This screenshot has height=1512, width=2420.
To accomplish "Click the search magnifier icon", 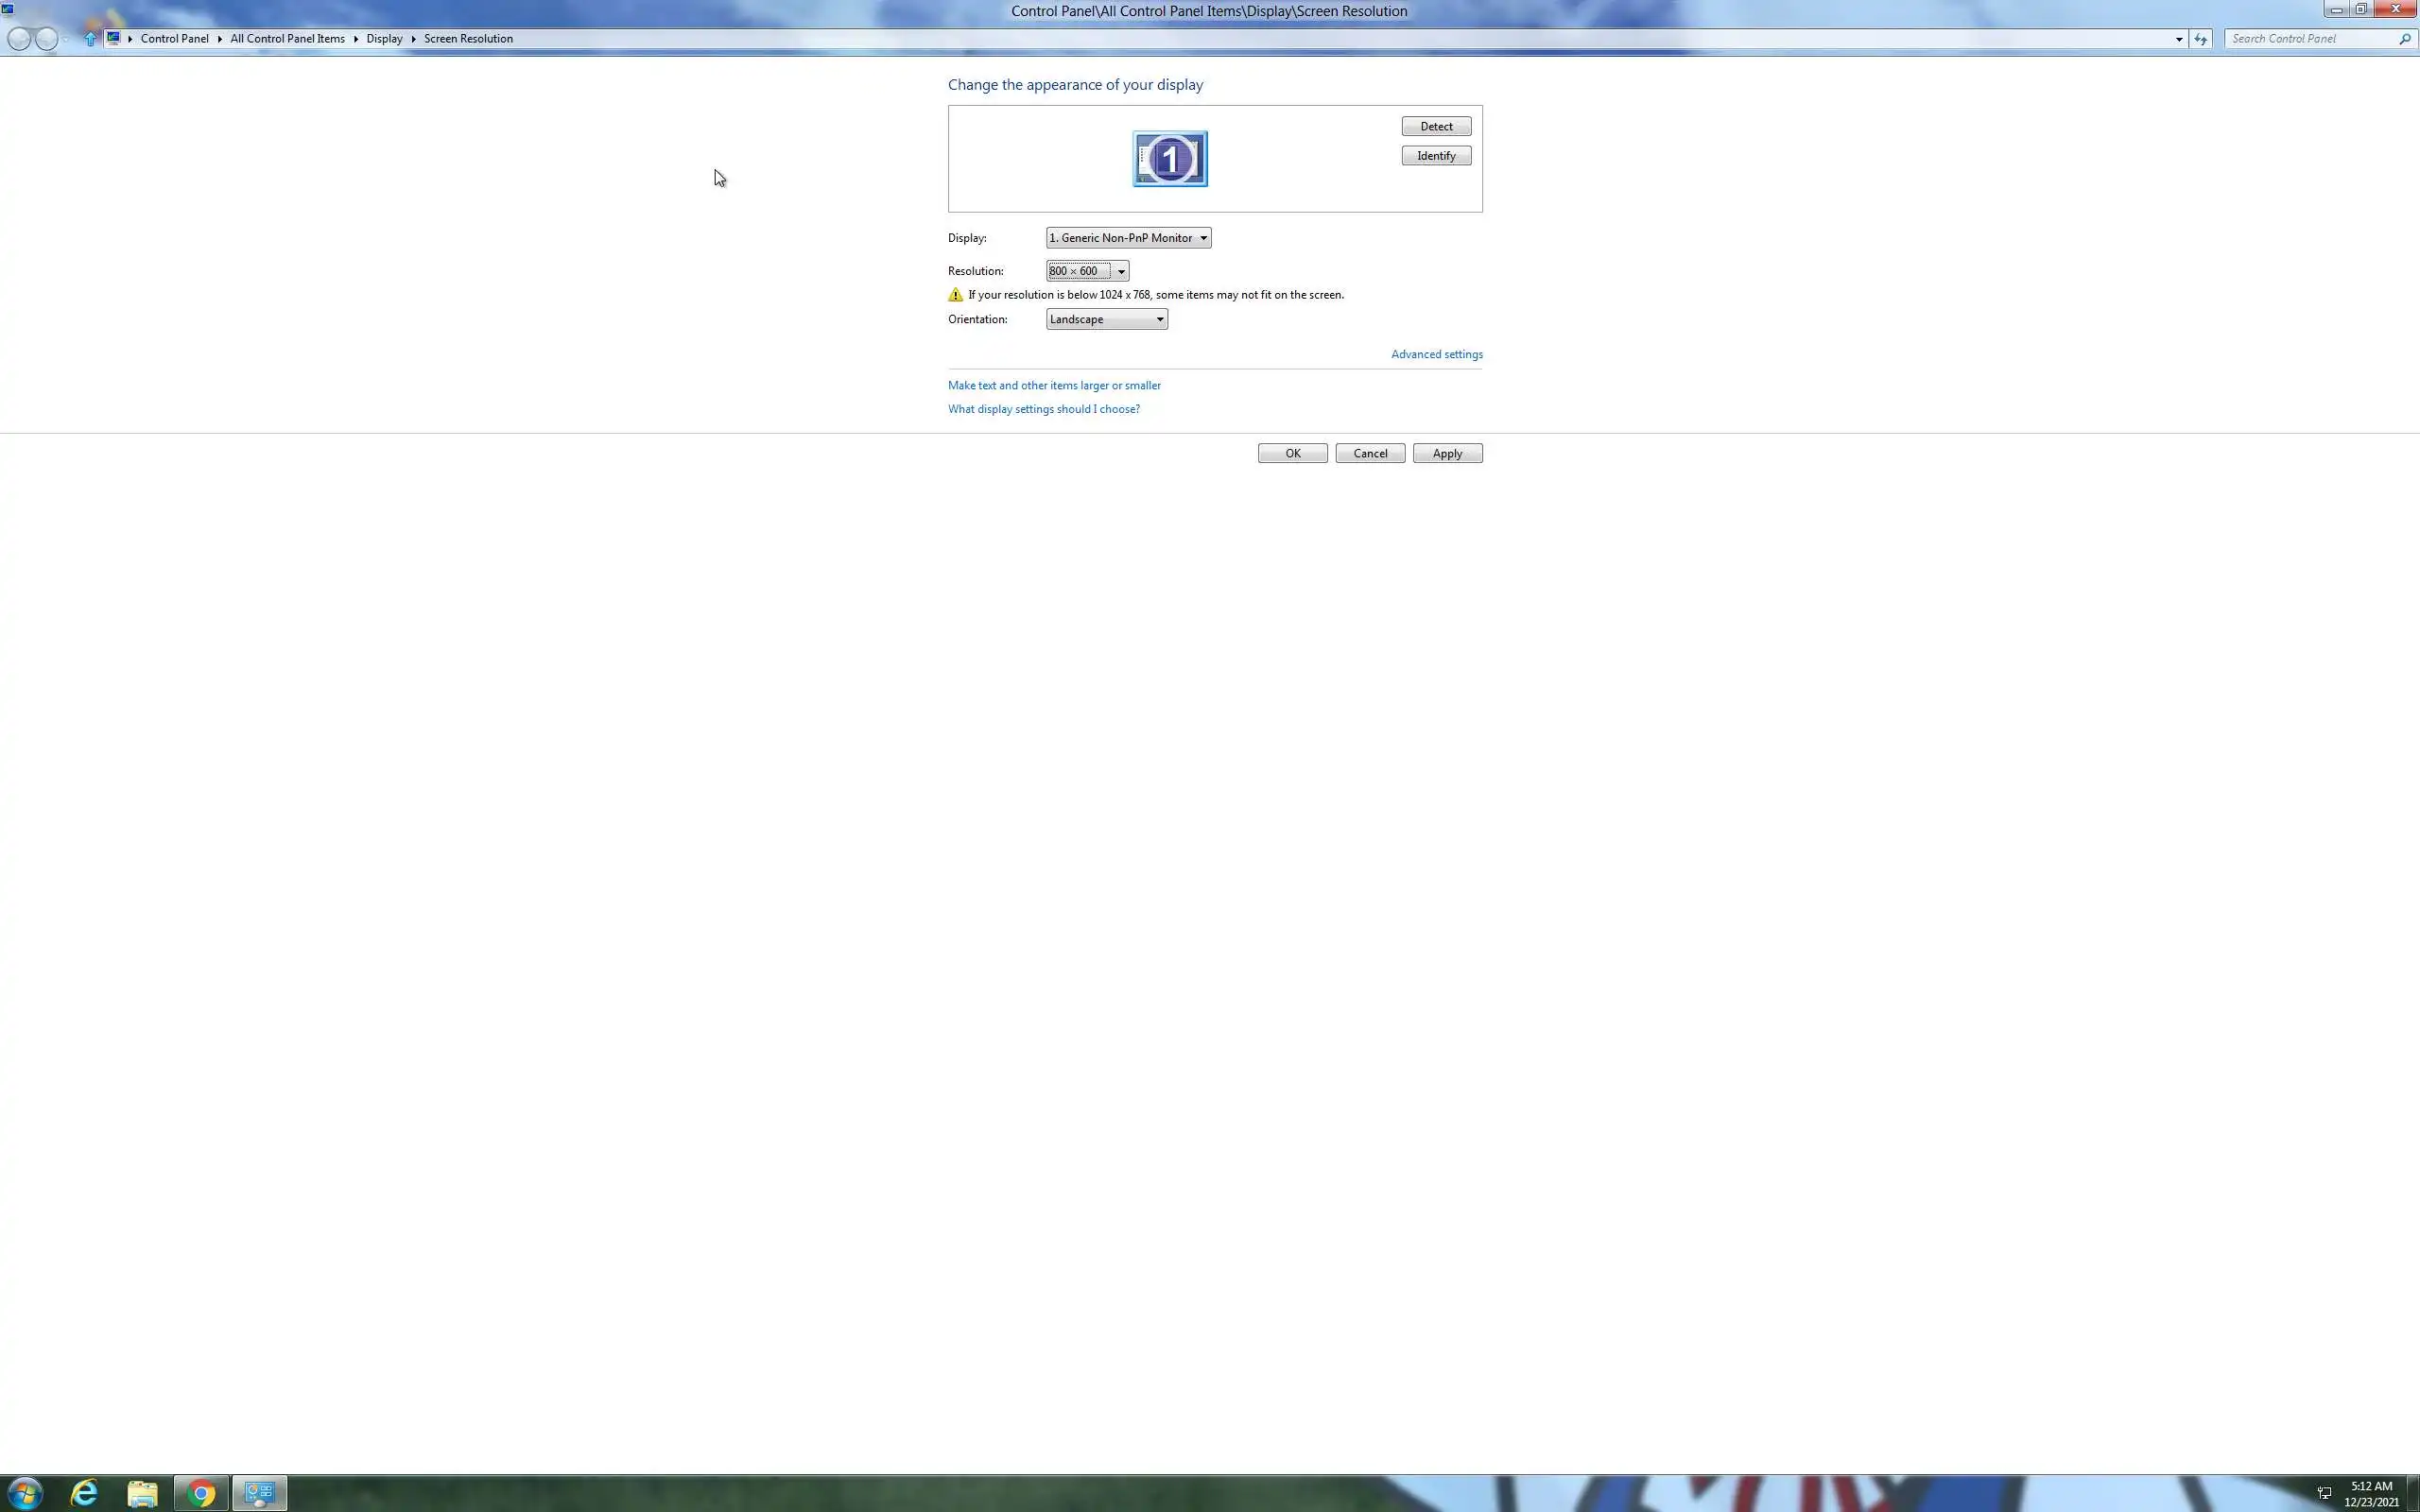I will [x=2404, y=39].
